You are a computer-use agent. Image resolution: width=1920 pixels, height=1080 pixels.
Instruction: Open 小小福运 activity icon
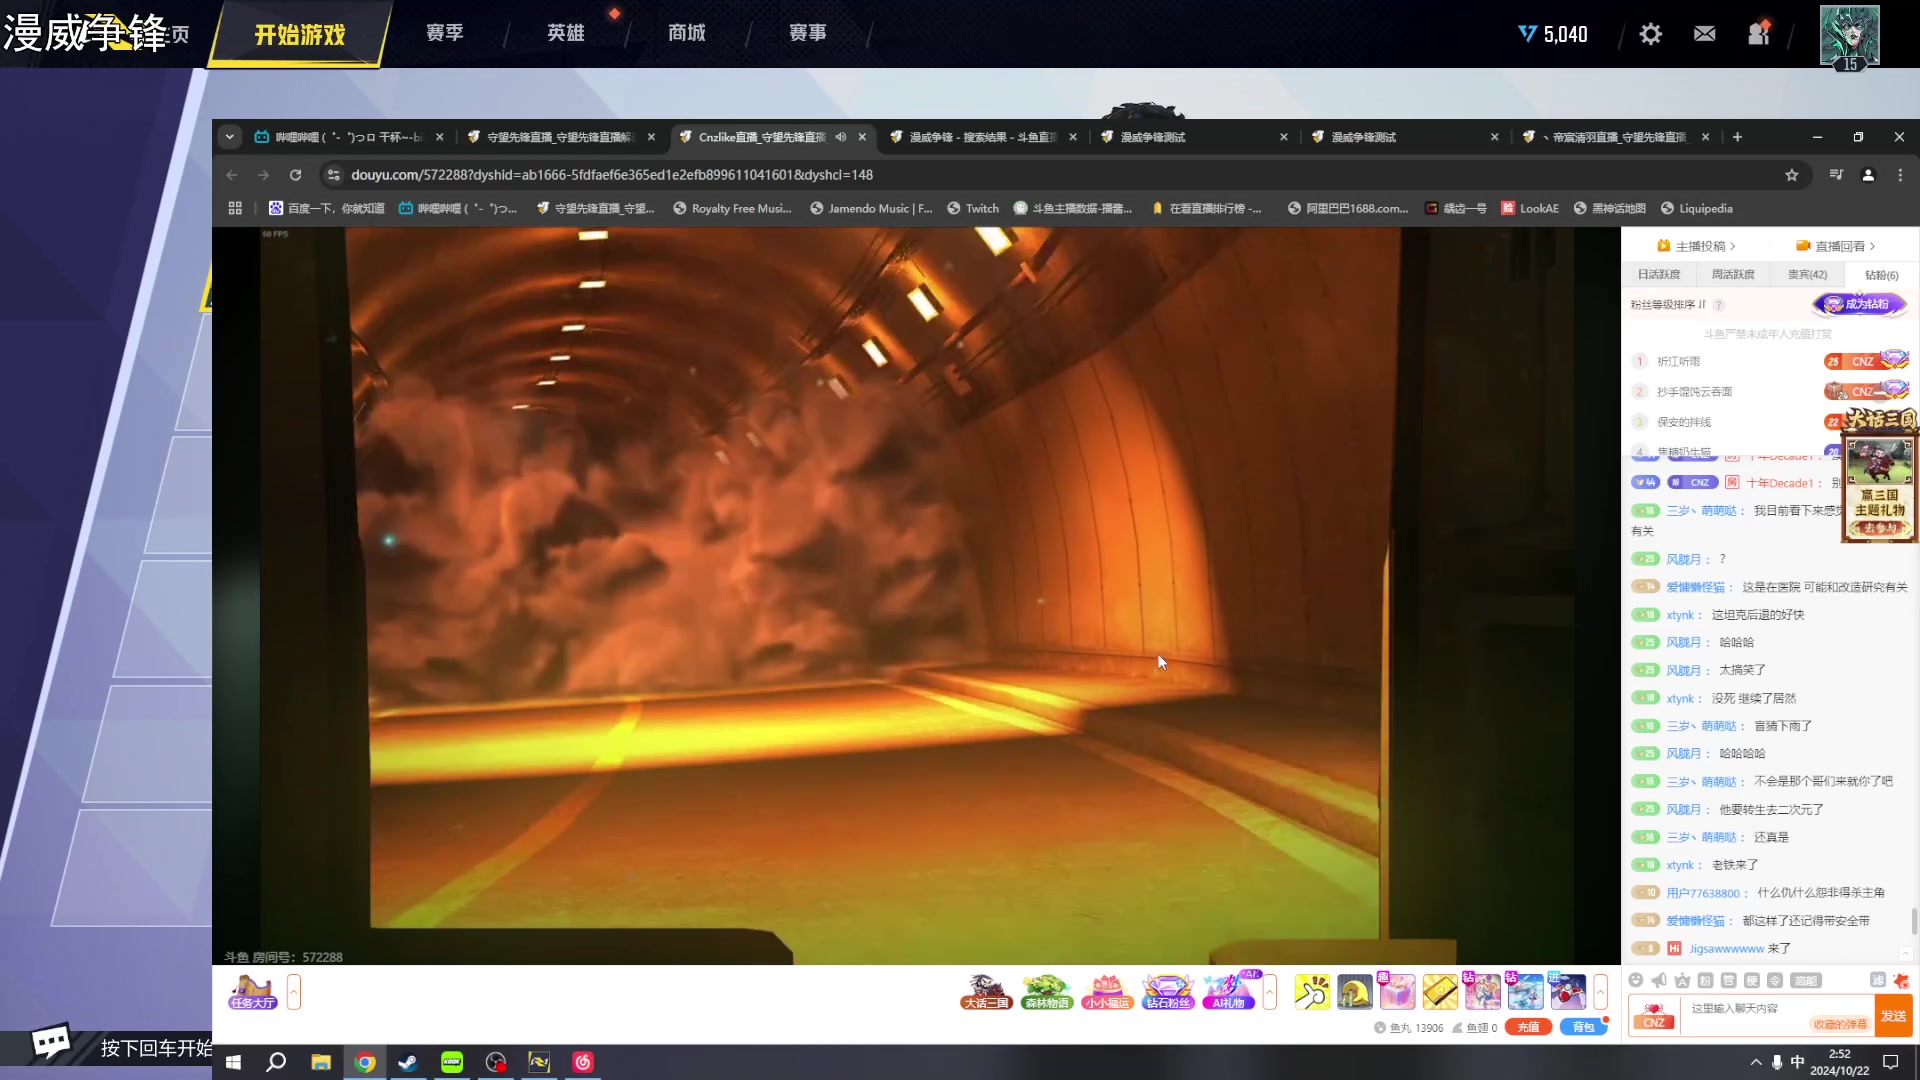[x=1107, y=992]
